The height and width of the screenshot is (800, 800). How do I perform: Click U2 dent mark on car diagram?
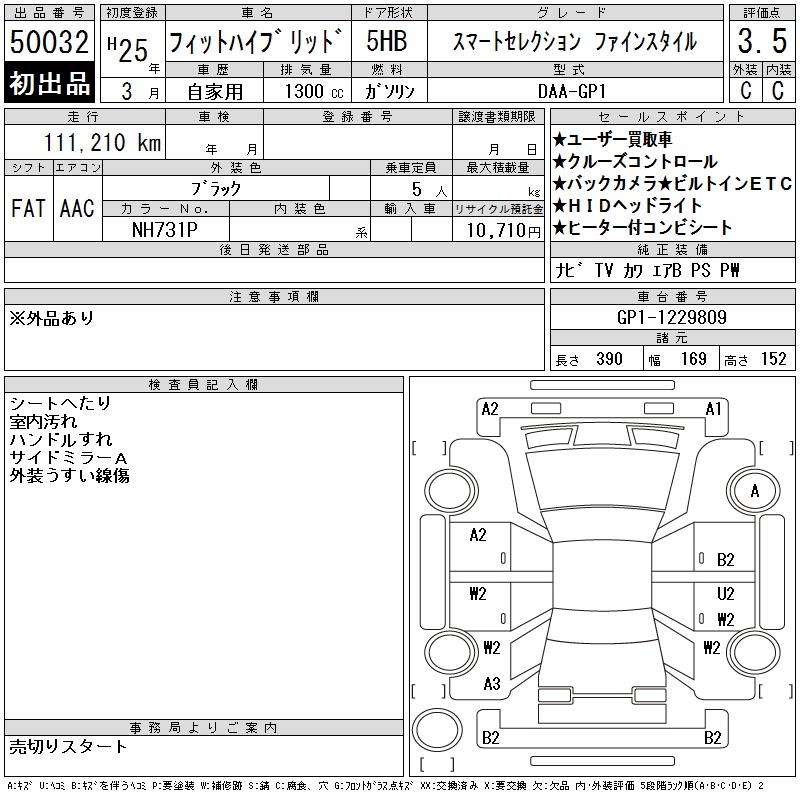click(x=726, y=593)
